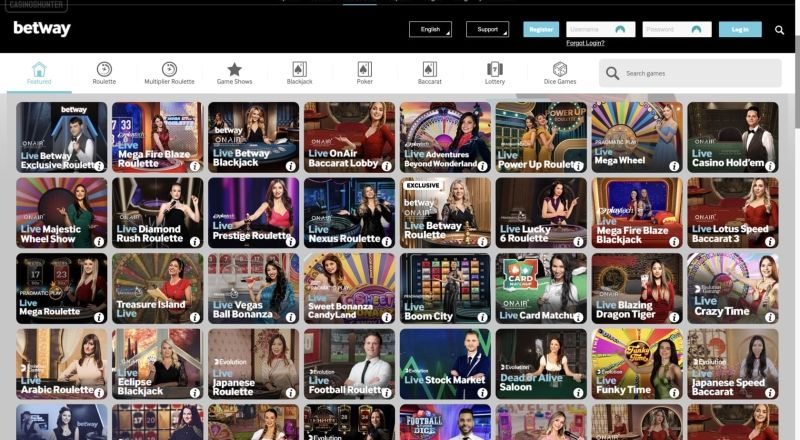Show info for Live Nexus Roulette
800x440 pixels.
pyautogui.click(x=387, y=241)
